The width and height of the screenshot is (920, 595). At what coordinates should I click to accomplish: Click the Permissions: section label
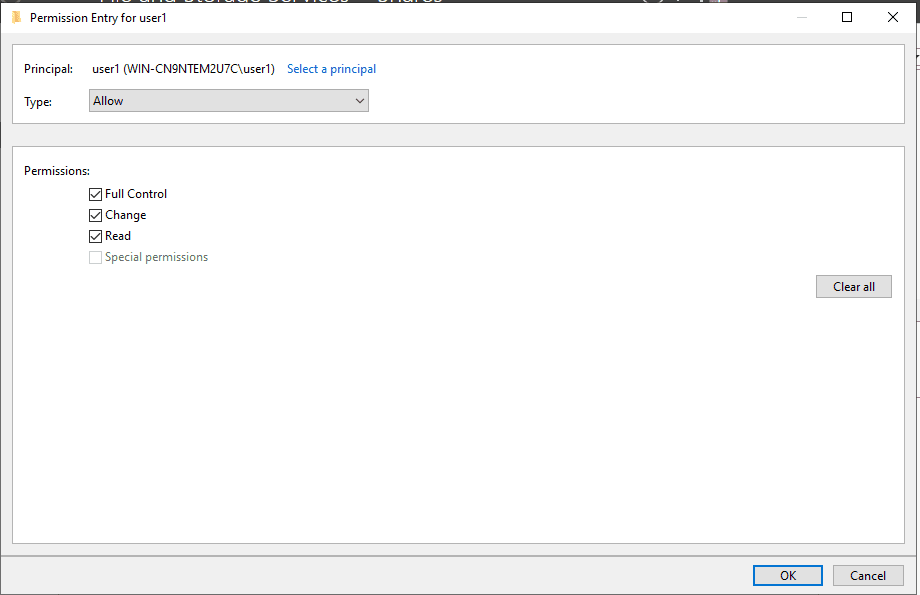click(x=57, y=171)
